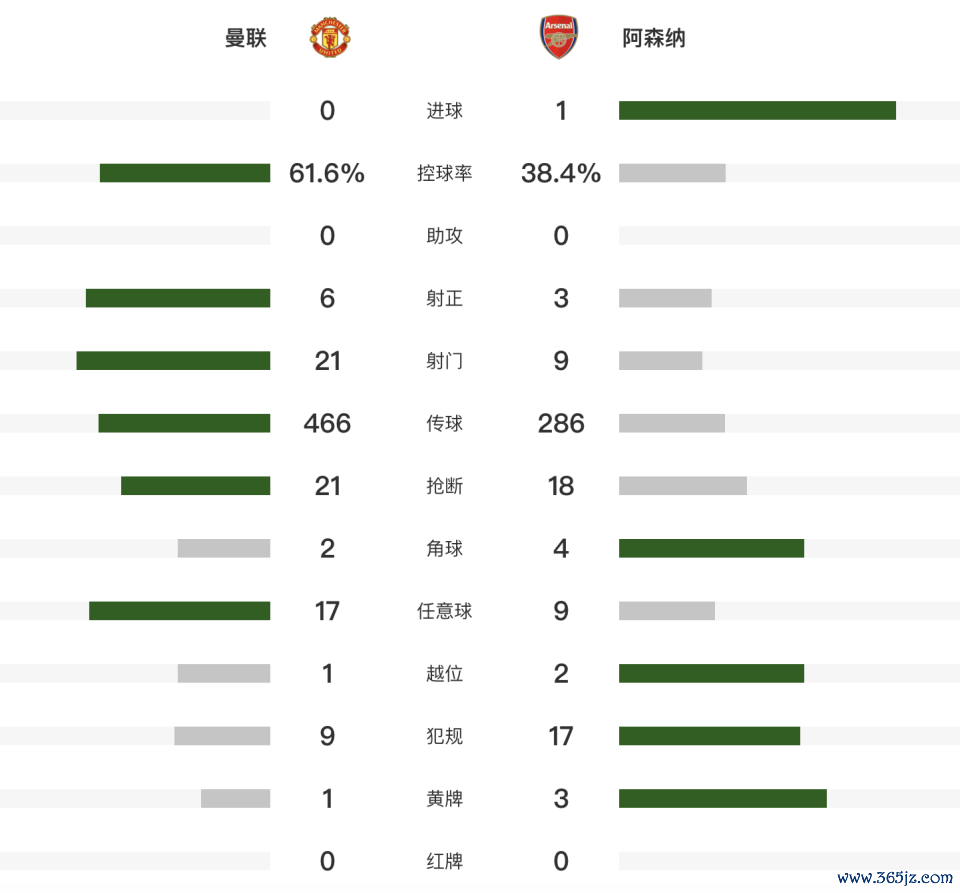Click the Arsenal crest icon
The image size is (960, 893).
[x=558, y=38]
